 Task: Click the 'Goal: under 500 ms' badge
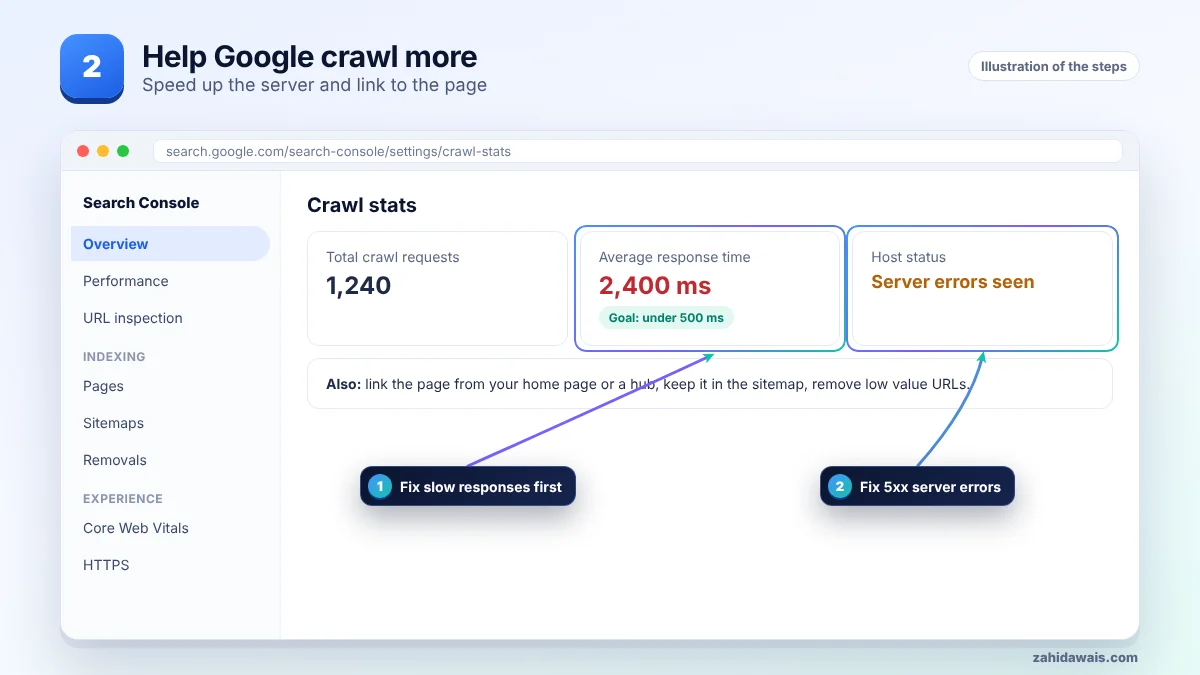tap(666, 318)
